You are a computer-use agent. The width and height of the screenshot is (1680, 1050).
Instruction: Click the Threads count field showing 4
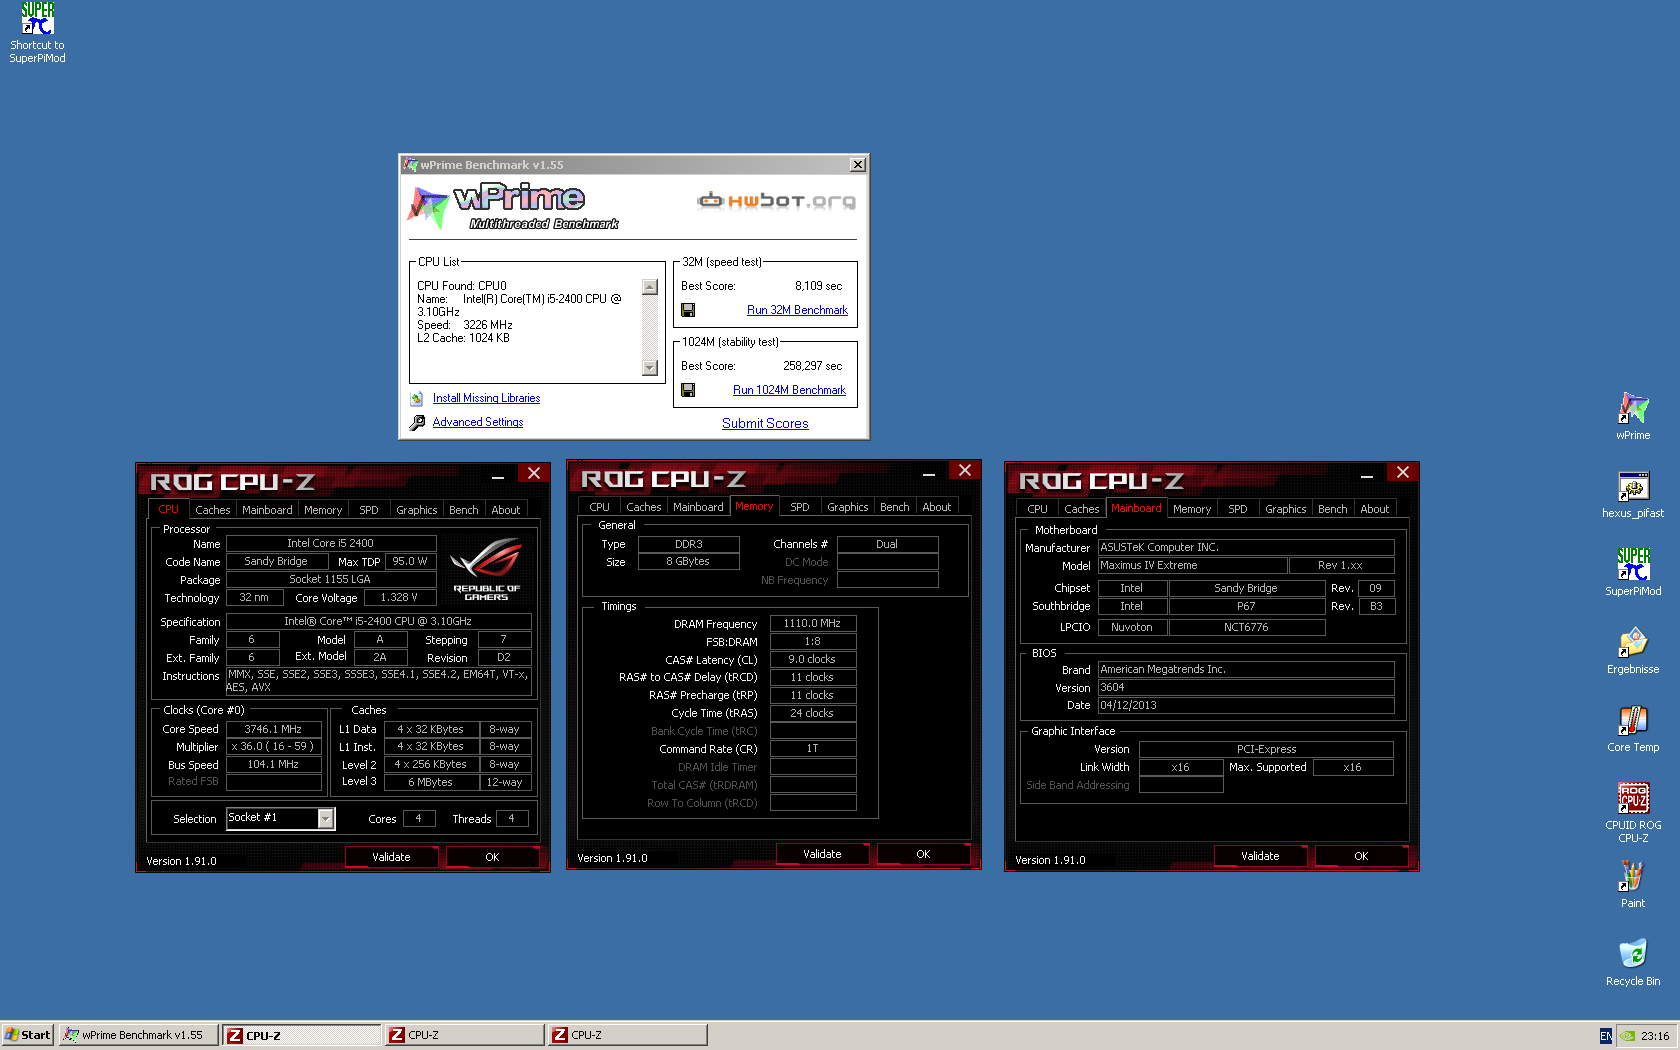point(511,819)
